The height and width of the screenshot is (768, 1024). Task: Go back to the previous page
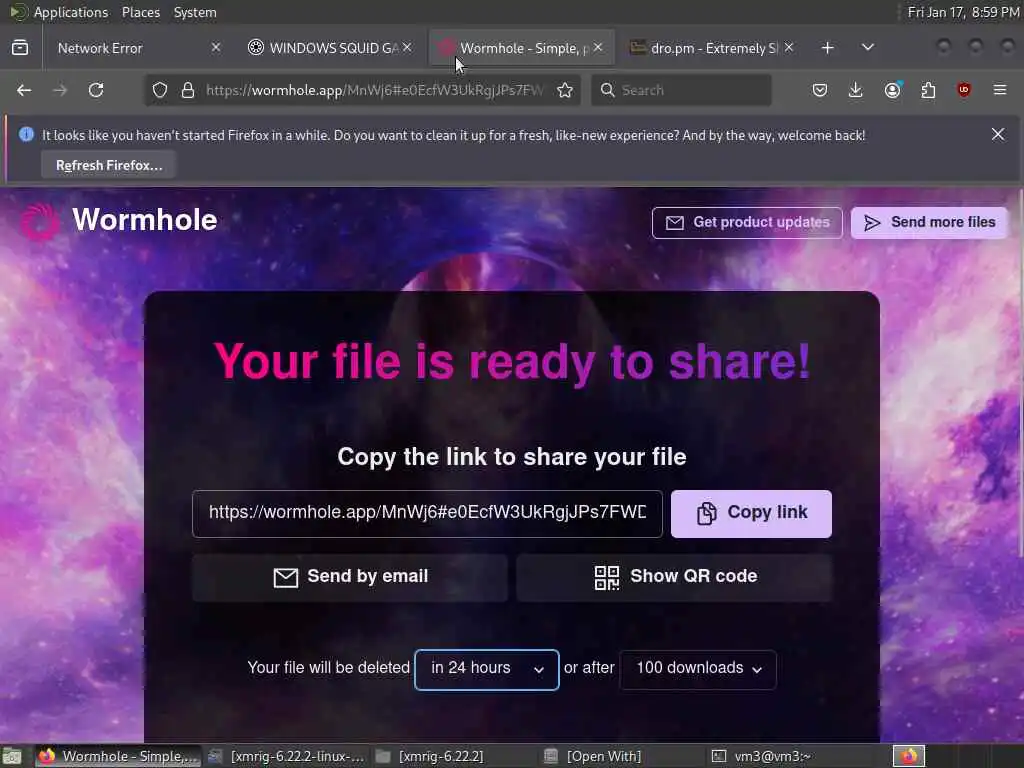tap(24, 90)
